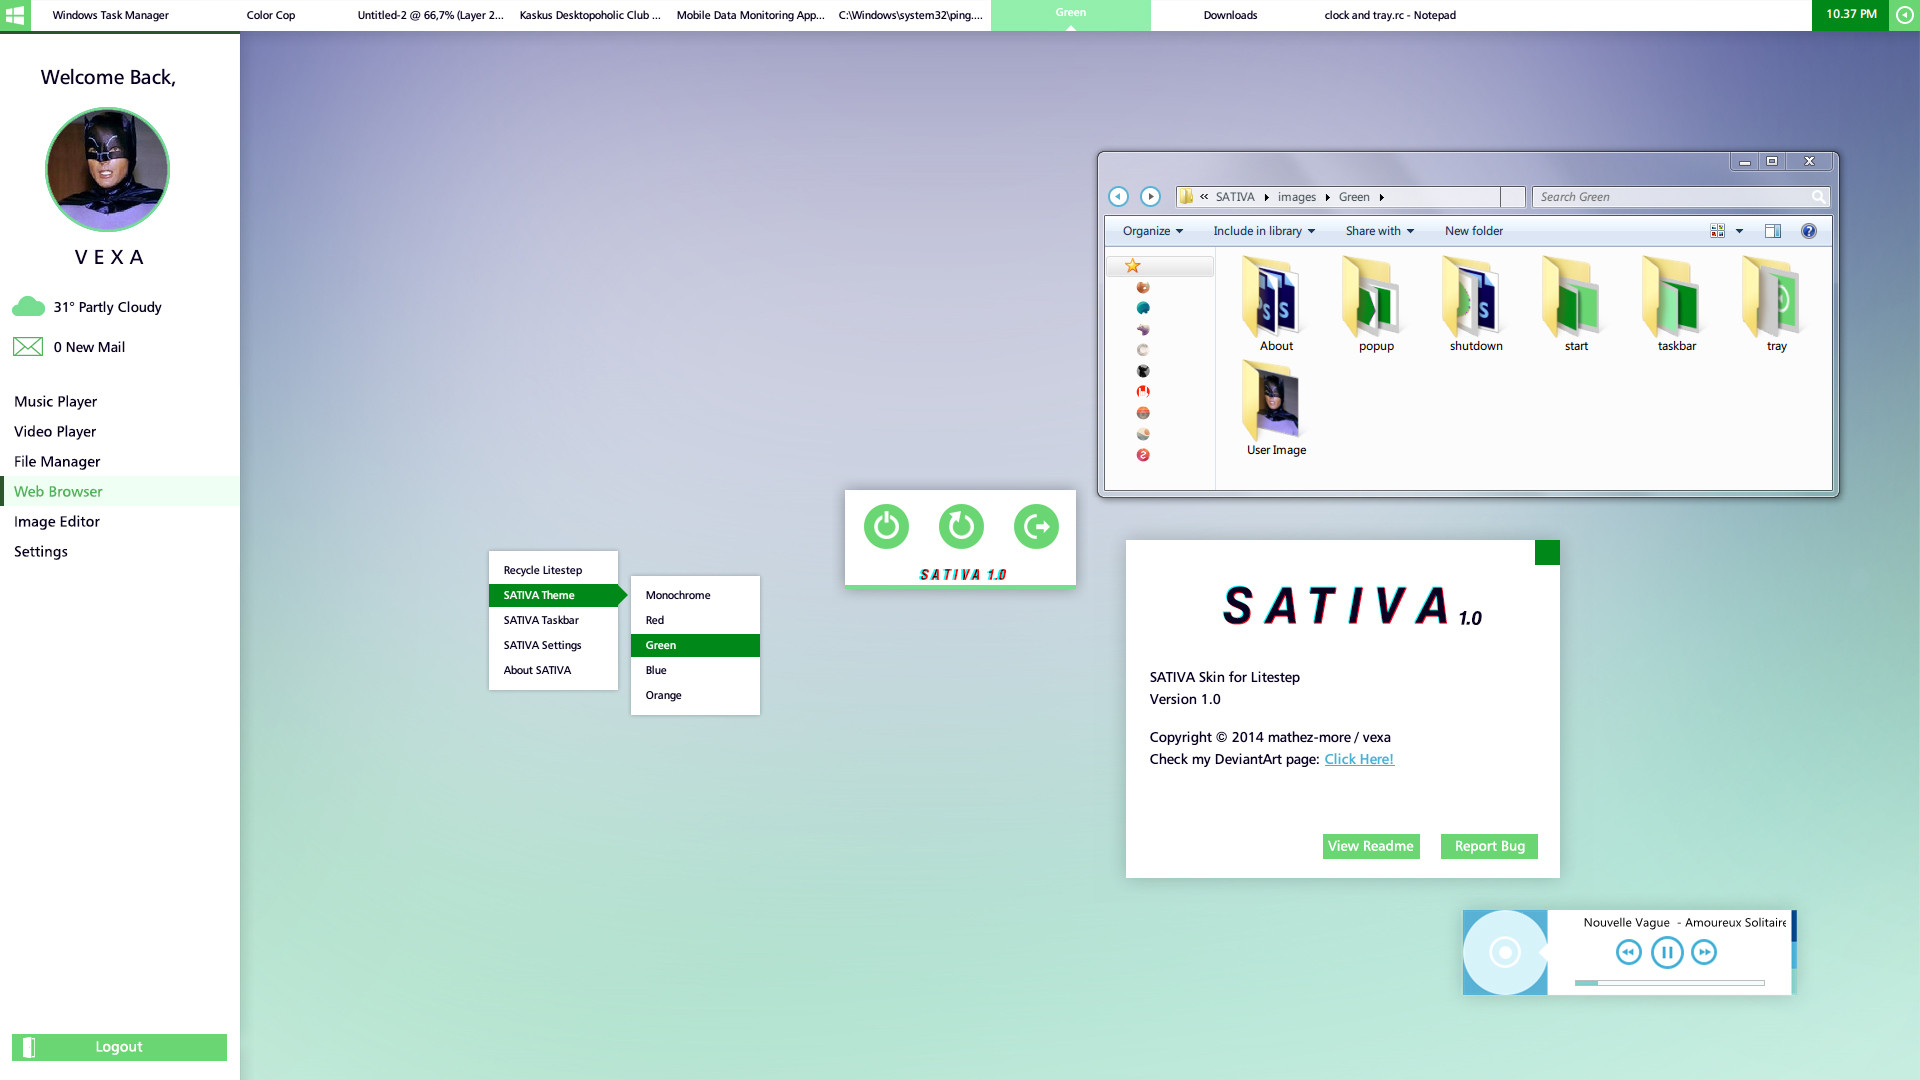Click the music player progress bar
The width and height of the screenshot is (1920, 1080).
[1669, 983]
